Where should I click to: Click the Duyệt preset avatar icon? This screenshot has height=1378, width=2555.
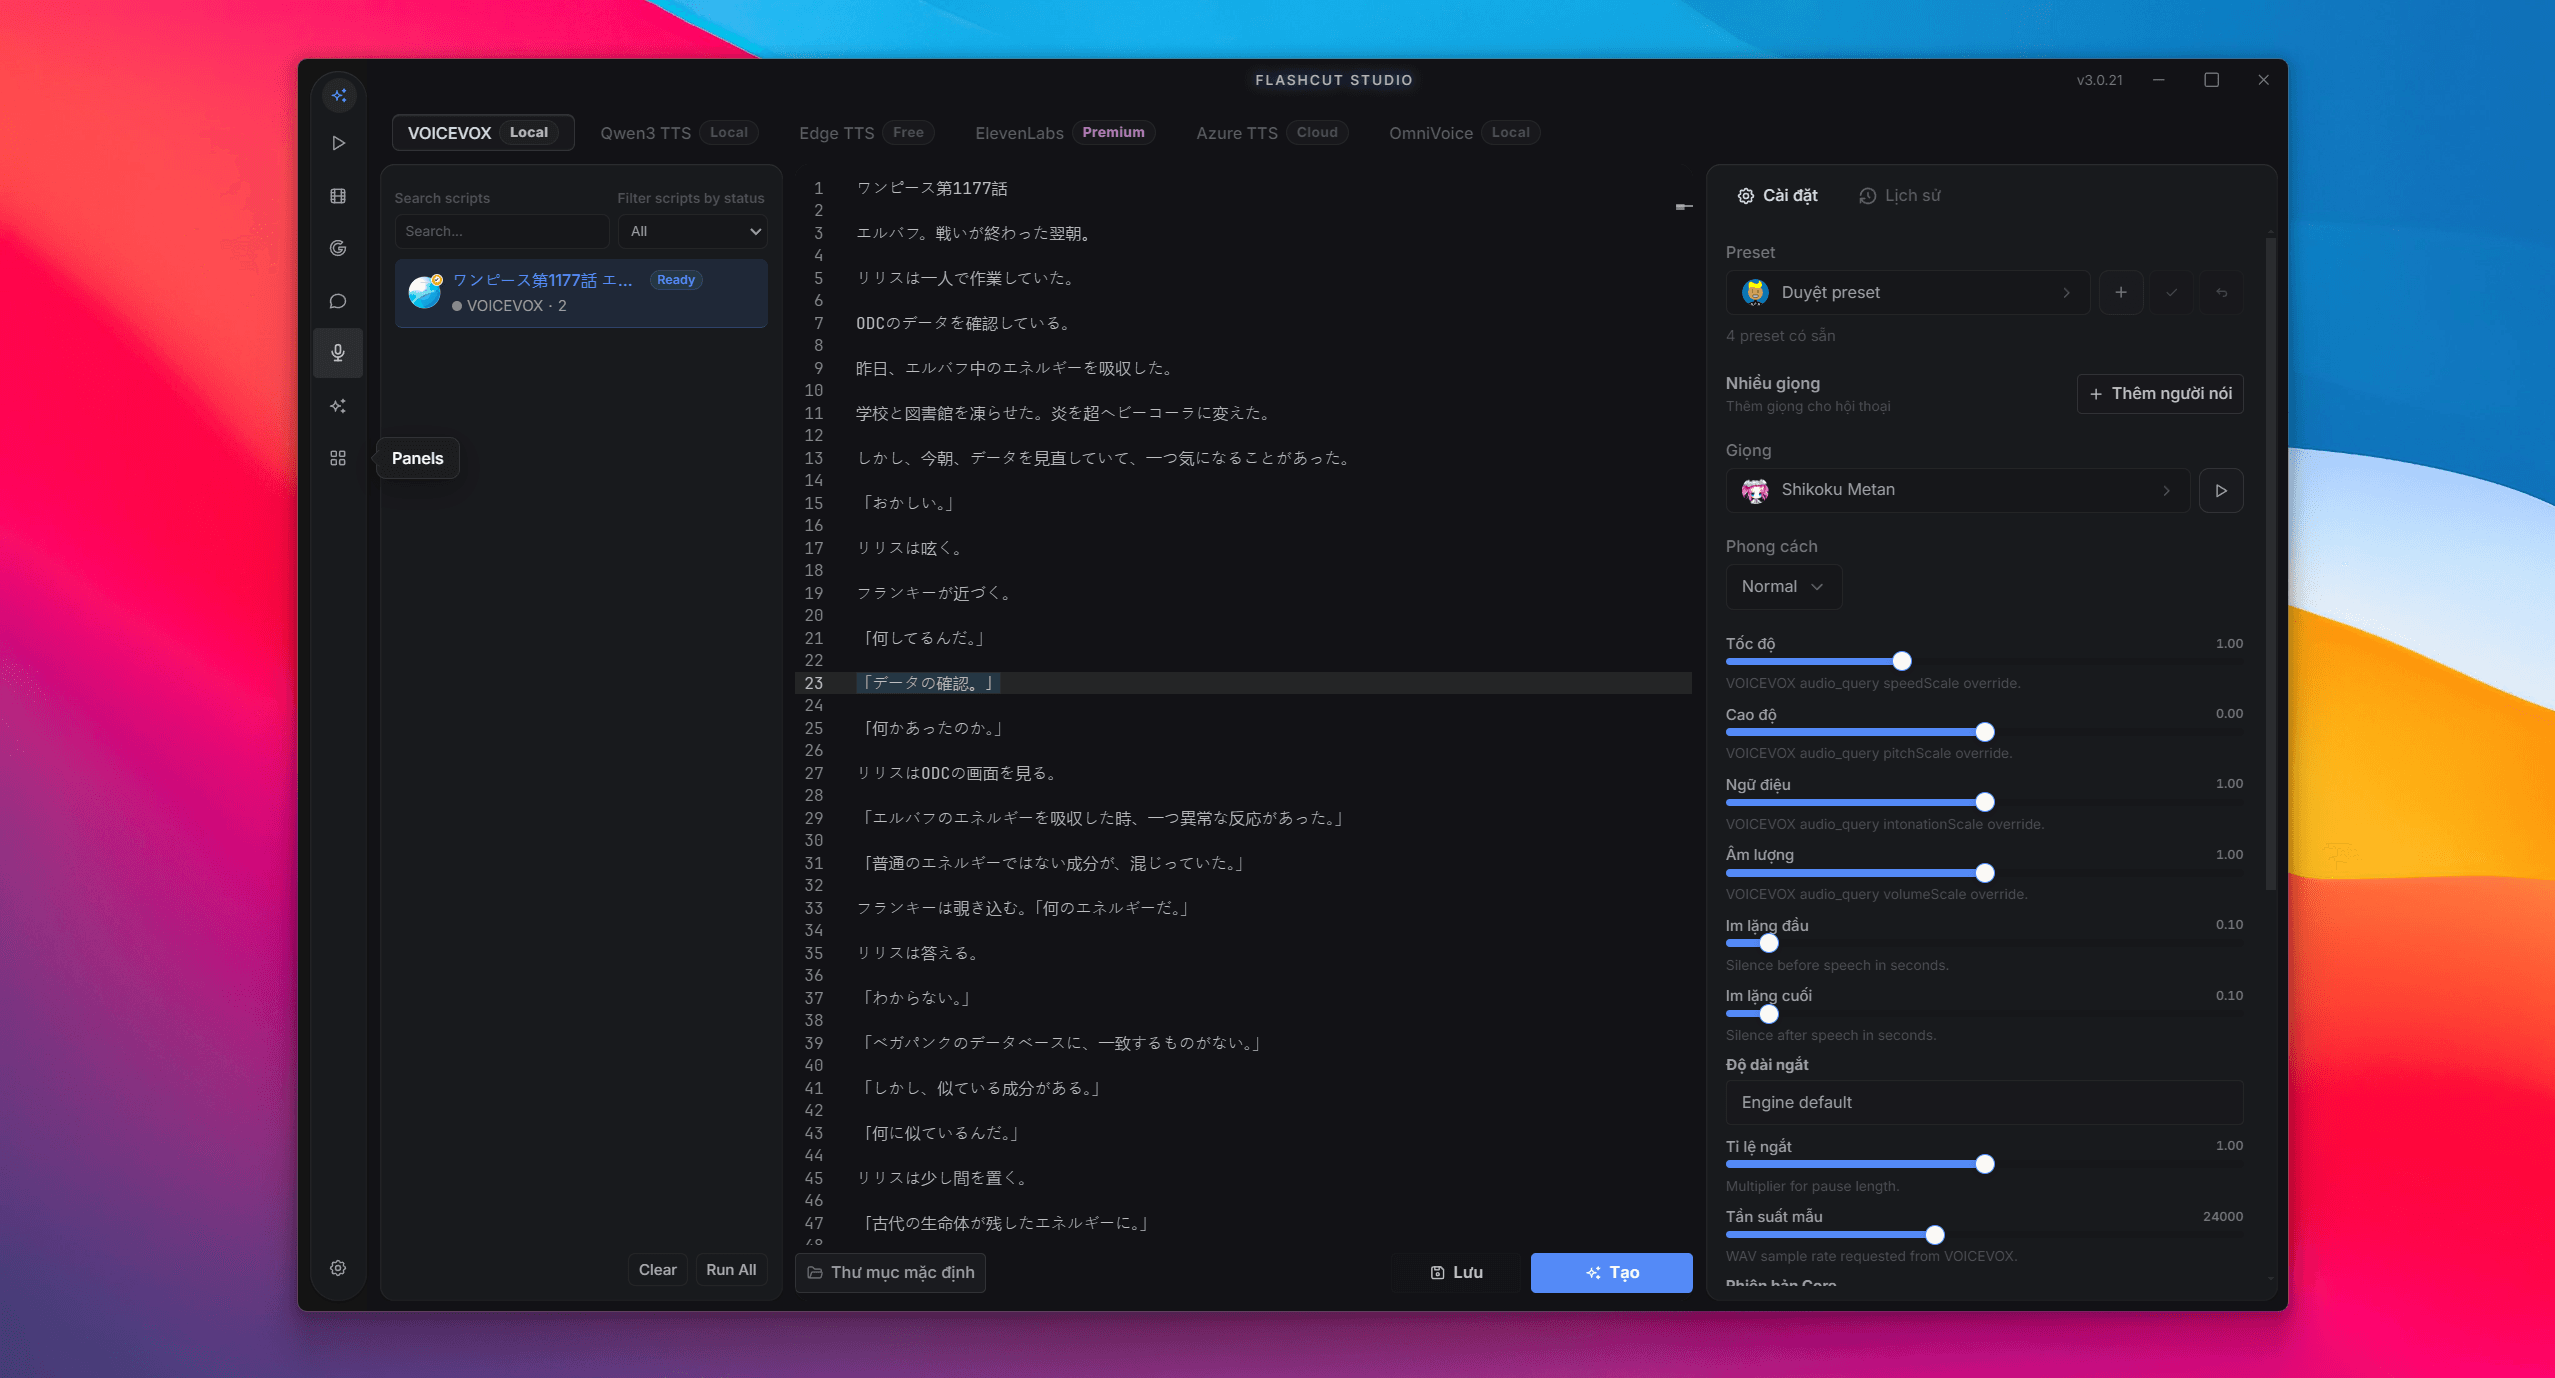[x=1755, y=292]
